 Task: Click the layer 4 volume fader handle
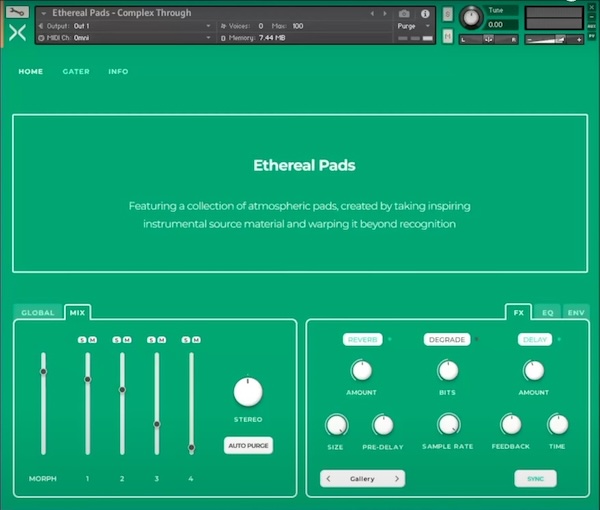191,447
